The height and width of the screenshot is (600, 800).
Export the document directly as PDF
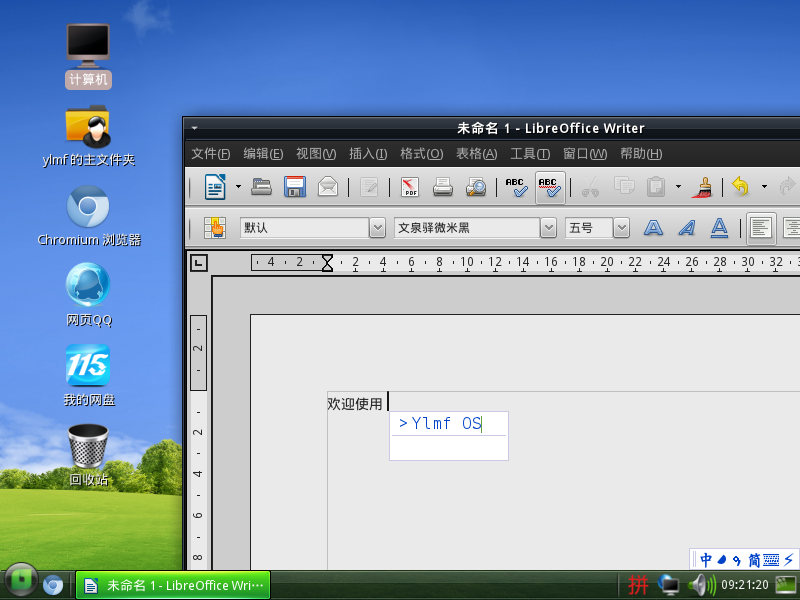(410, 186)
